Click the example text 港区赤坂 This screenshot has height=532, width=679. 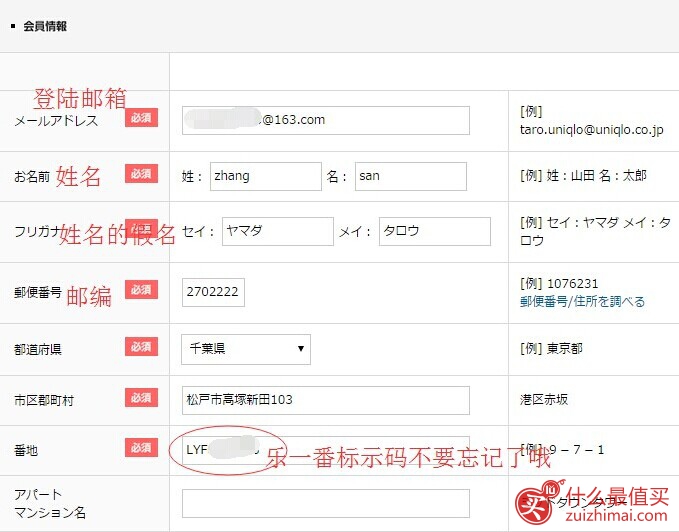544,400
